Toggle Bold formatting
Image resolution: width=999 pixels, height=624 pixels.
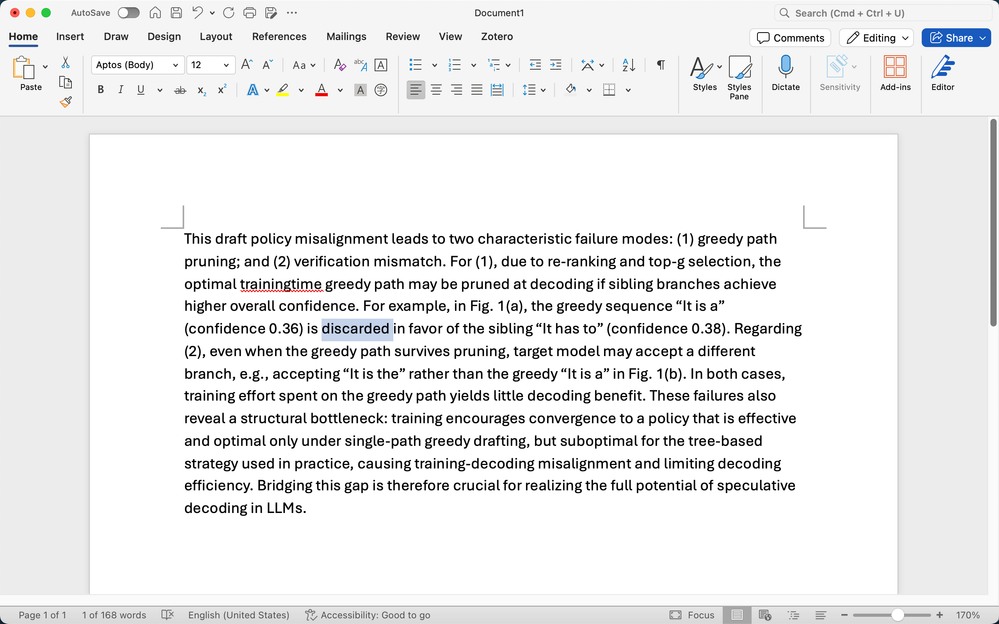click(x=100, y=90)
